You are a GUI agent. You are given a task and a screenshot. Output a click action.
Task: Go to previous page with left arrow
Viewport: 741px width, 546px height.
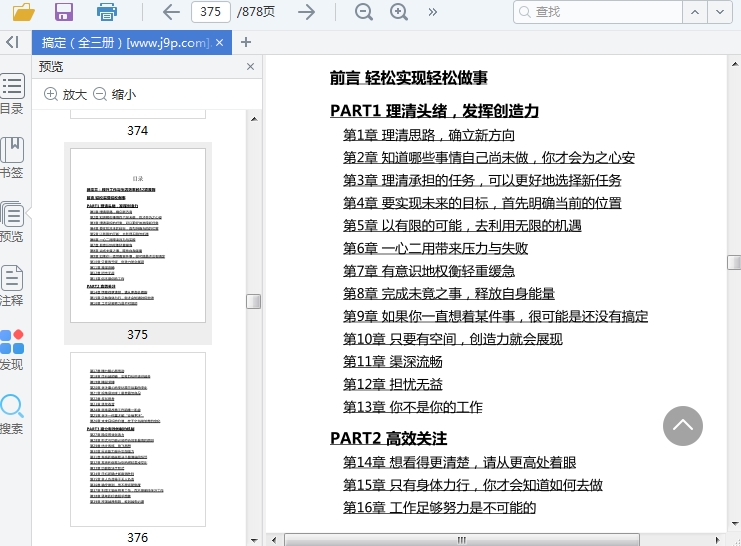[x=171, y=12]
